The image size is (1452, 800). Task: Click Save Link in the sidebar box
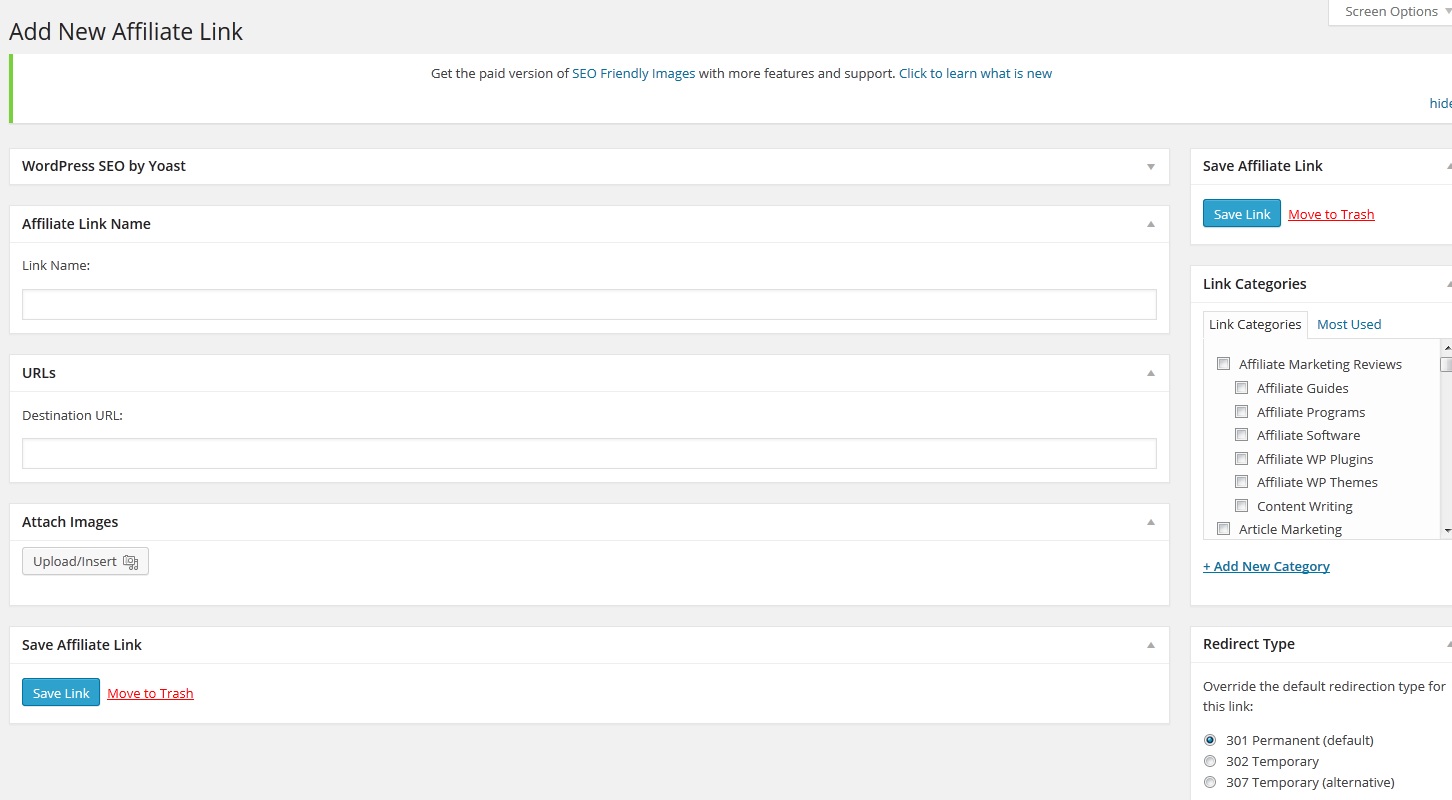(x=1242, y=214)
